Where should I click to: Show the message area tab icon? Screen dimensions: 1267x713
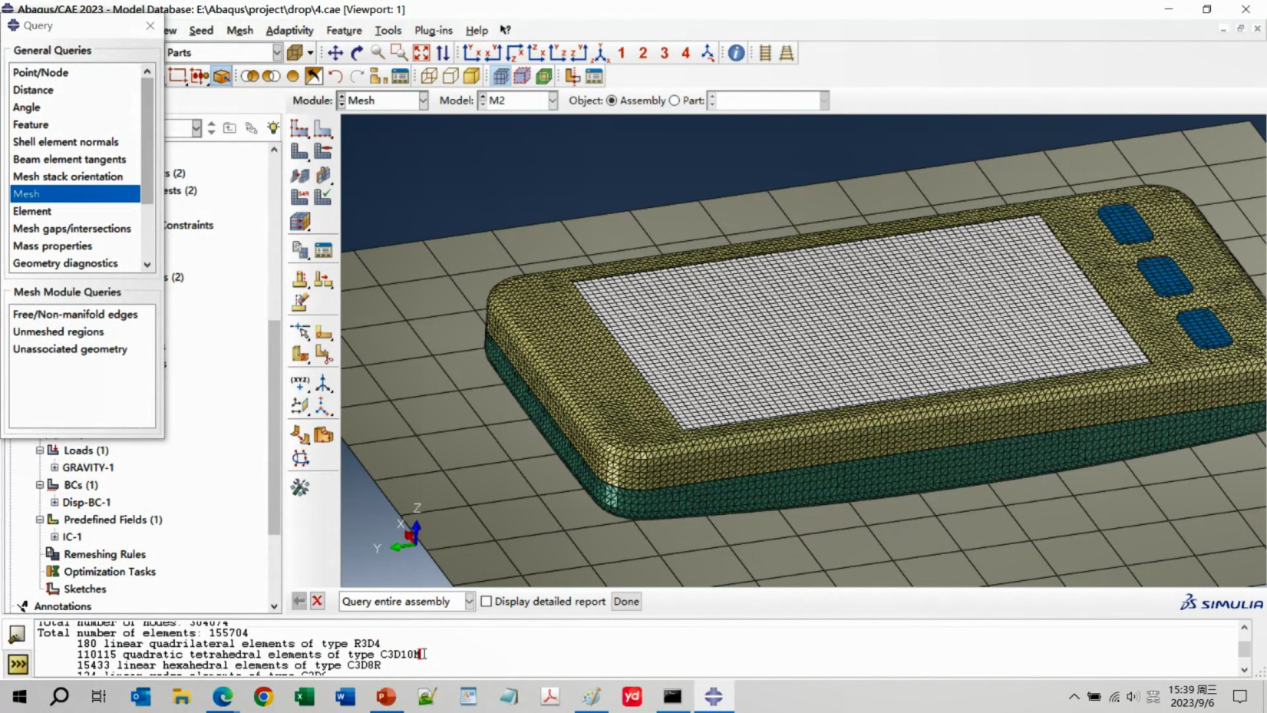pos(18,634)
